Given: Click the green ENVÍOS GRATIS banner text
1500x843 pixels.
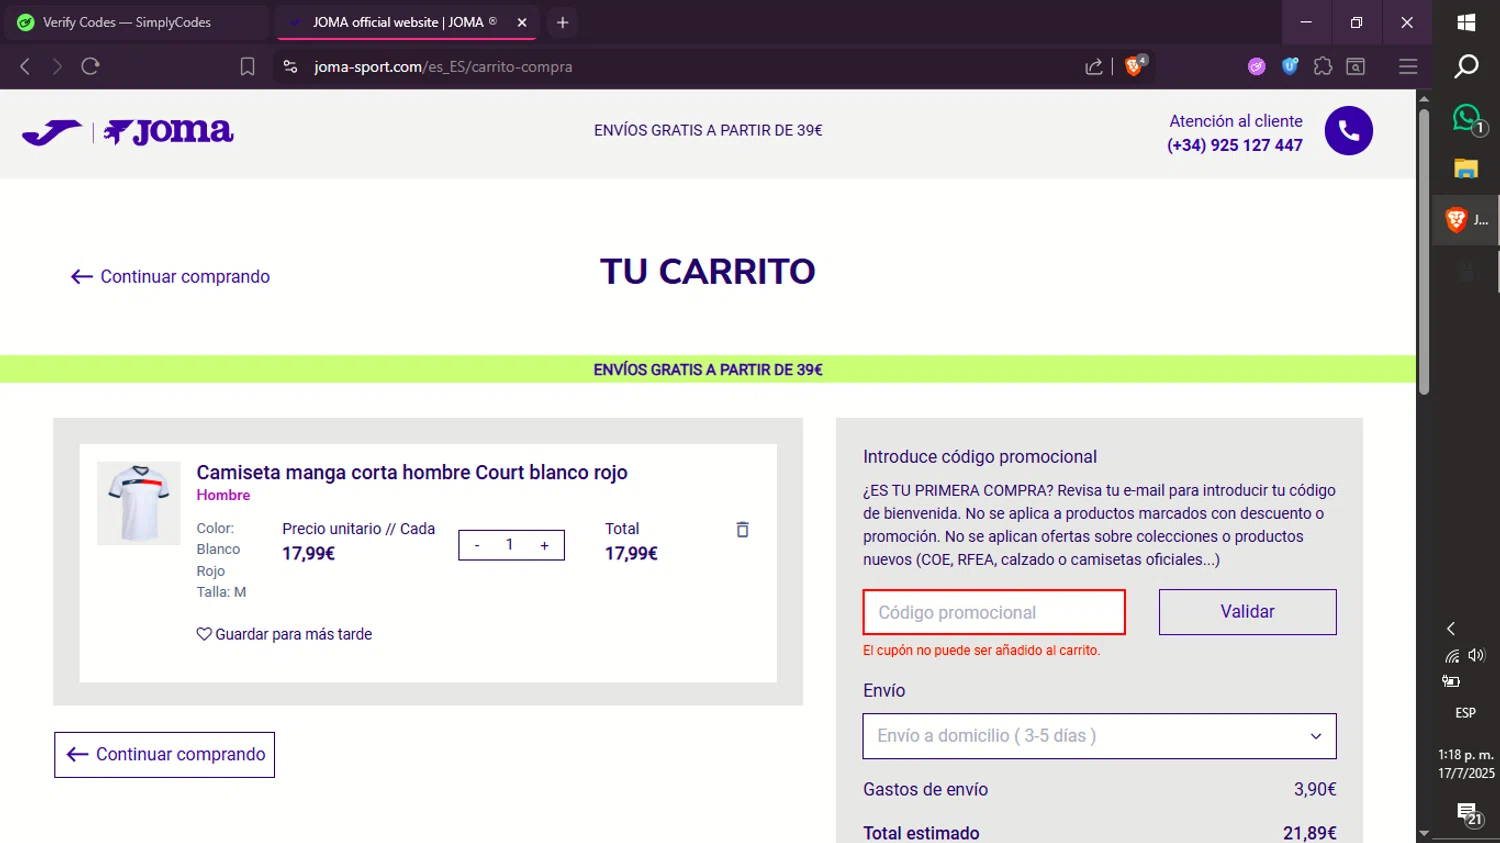Looking at the screenshot, I should (708, 370).
